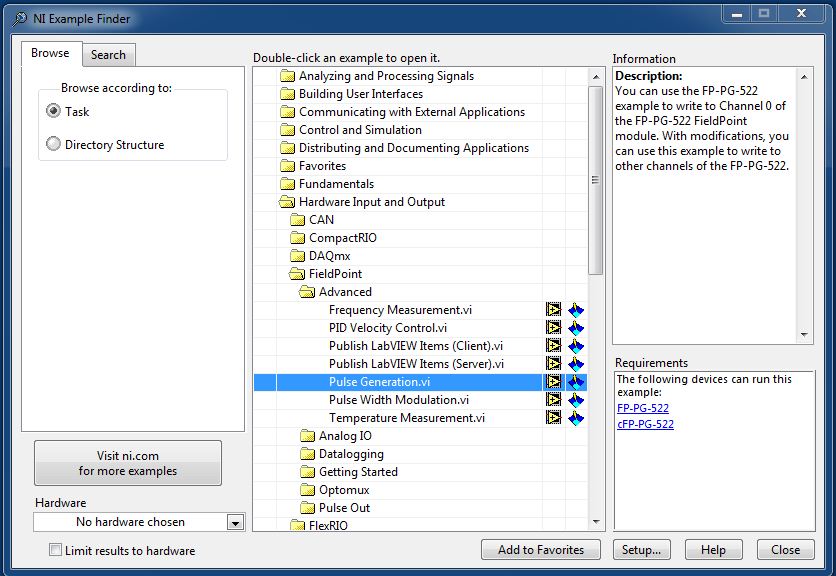Open the Setup... button

(641, 549)
